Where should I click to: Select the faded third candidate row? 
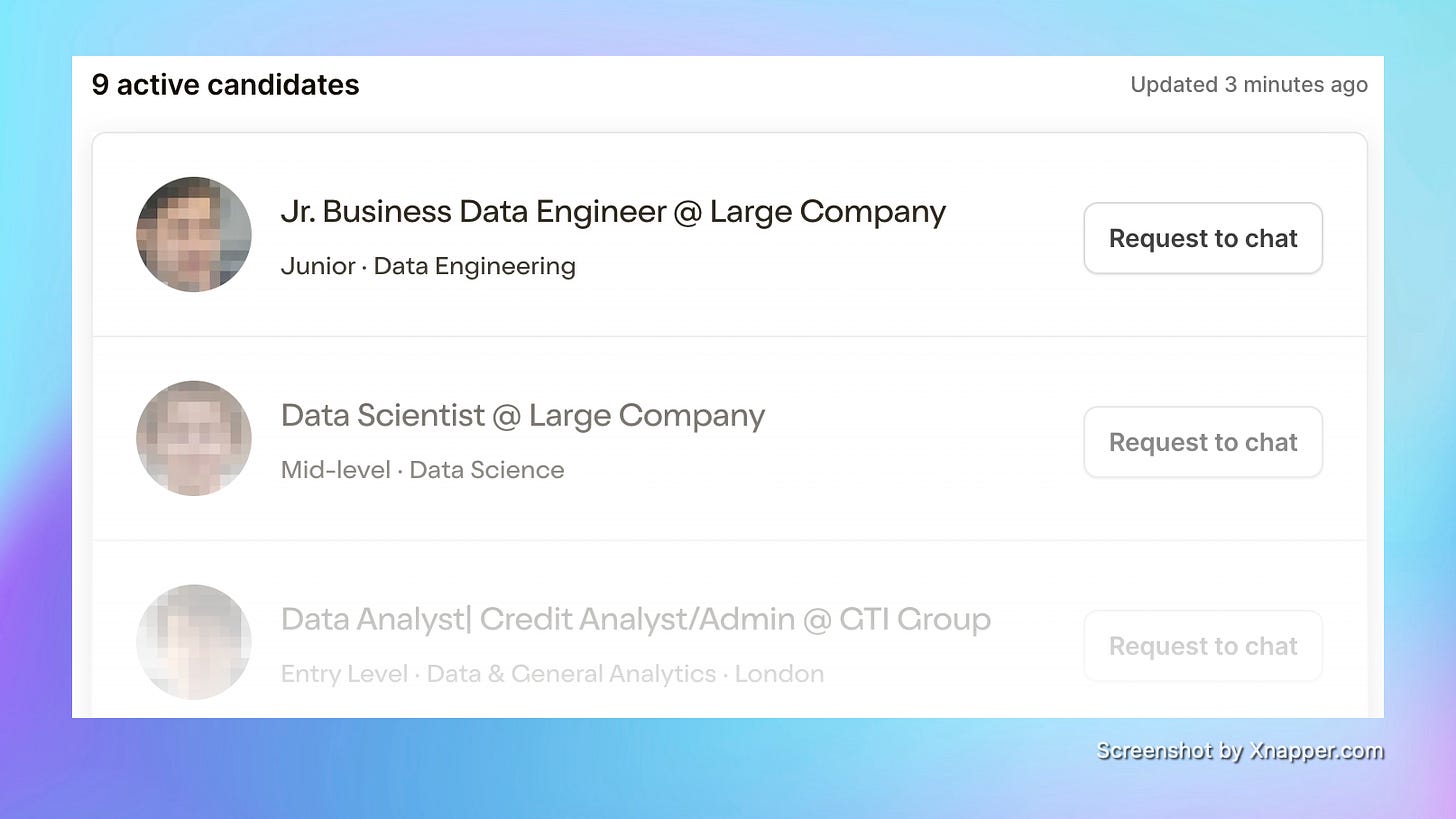point(729,630)
